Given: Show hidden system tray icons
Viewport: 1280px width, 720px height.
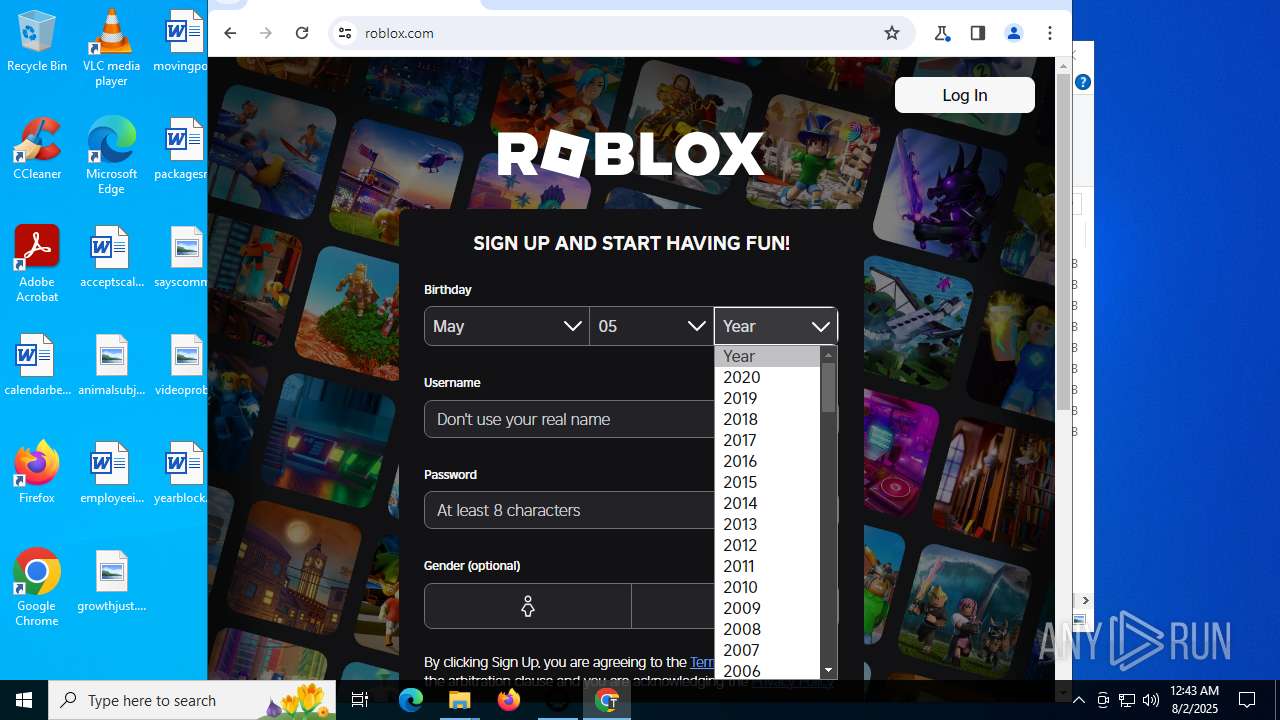Looking at the screenshot, I should click(x=1078, y=700).
